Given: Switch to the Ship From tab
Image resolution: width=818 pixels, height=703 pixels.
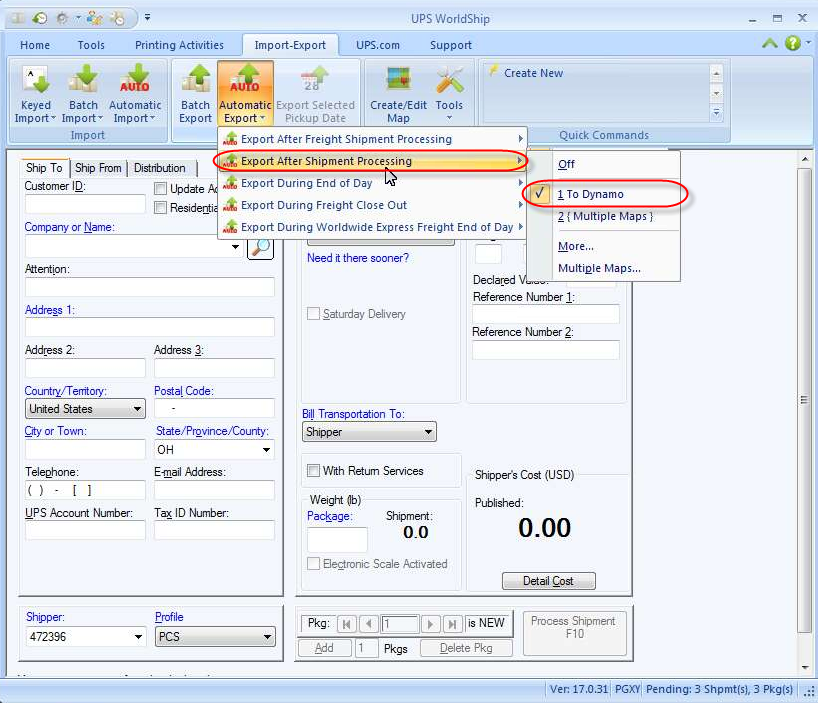Looking at the screenshot, I should (x=98, y=168).
